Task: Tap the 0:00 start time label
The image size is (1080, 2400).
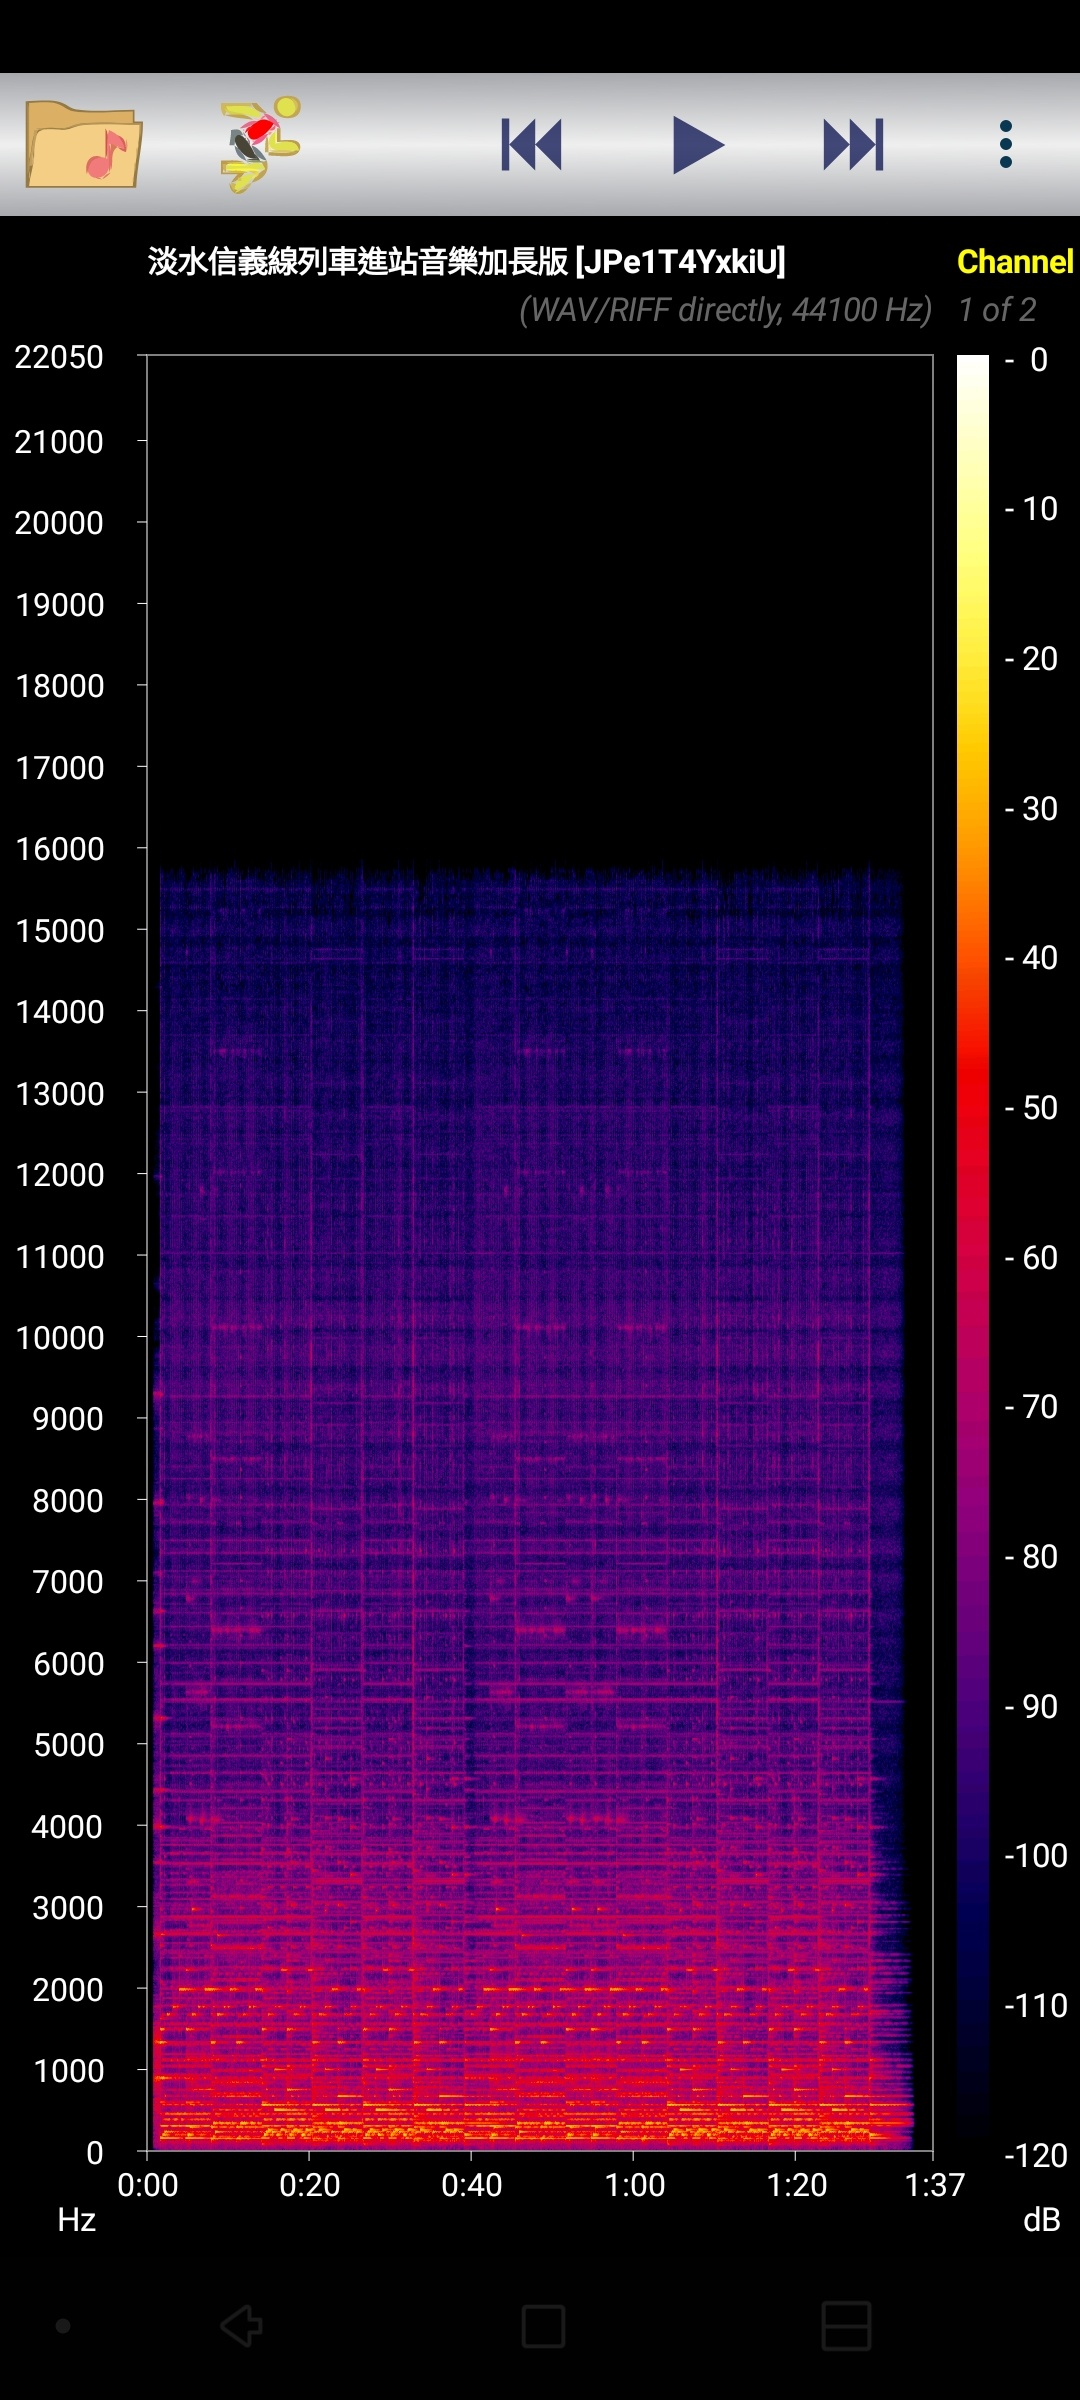Action: pos(148,2185)
